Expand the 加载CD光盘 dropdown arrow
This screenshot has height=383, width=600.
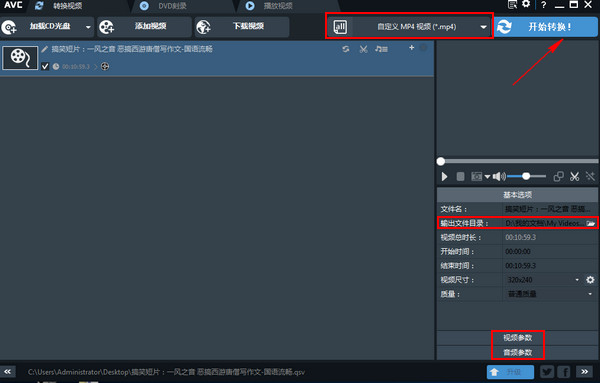click(x=88, y=27)
